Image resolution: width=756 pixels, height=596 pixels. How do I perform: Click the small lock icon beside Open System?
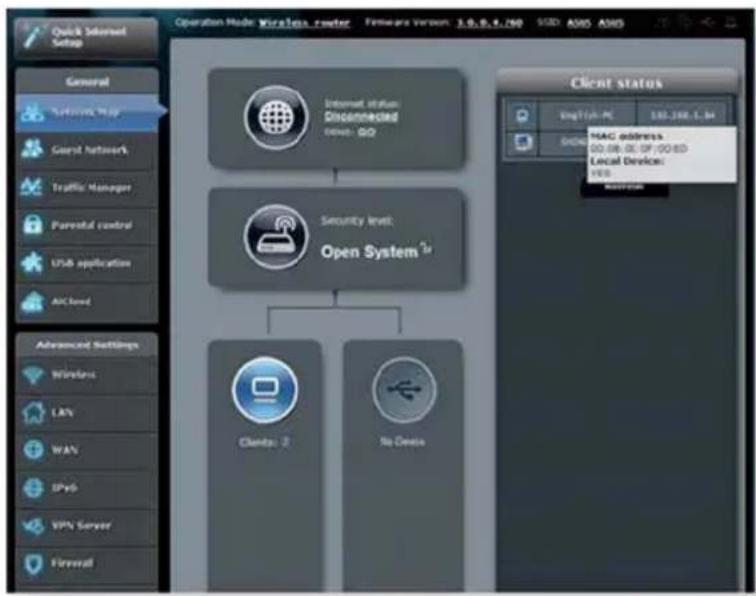426,248
